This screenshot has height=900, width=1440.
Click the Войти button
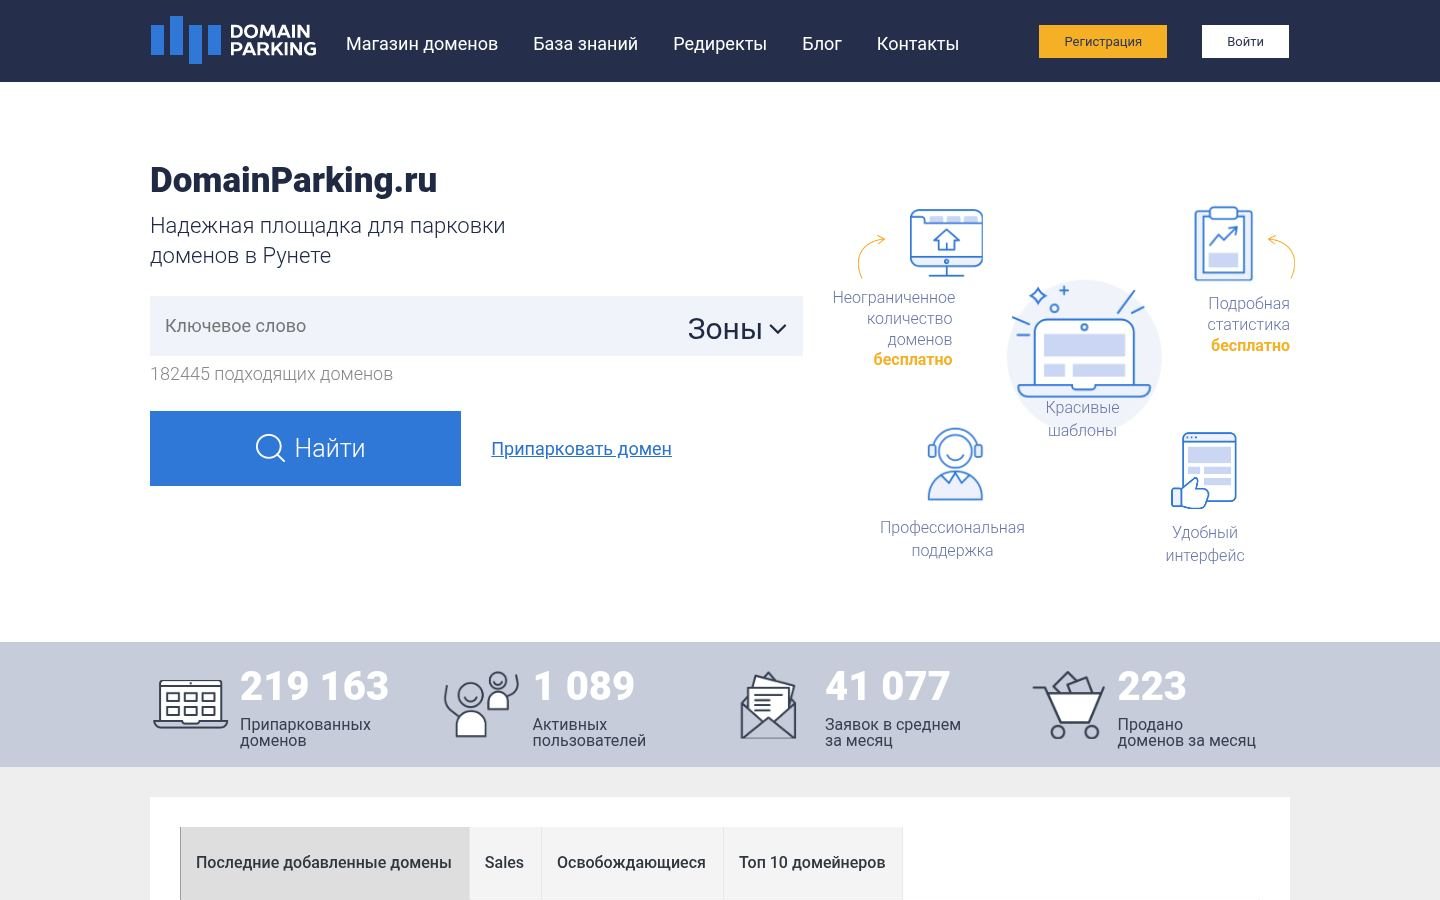point(1245,42)
